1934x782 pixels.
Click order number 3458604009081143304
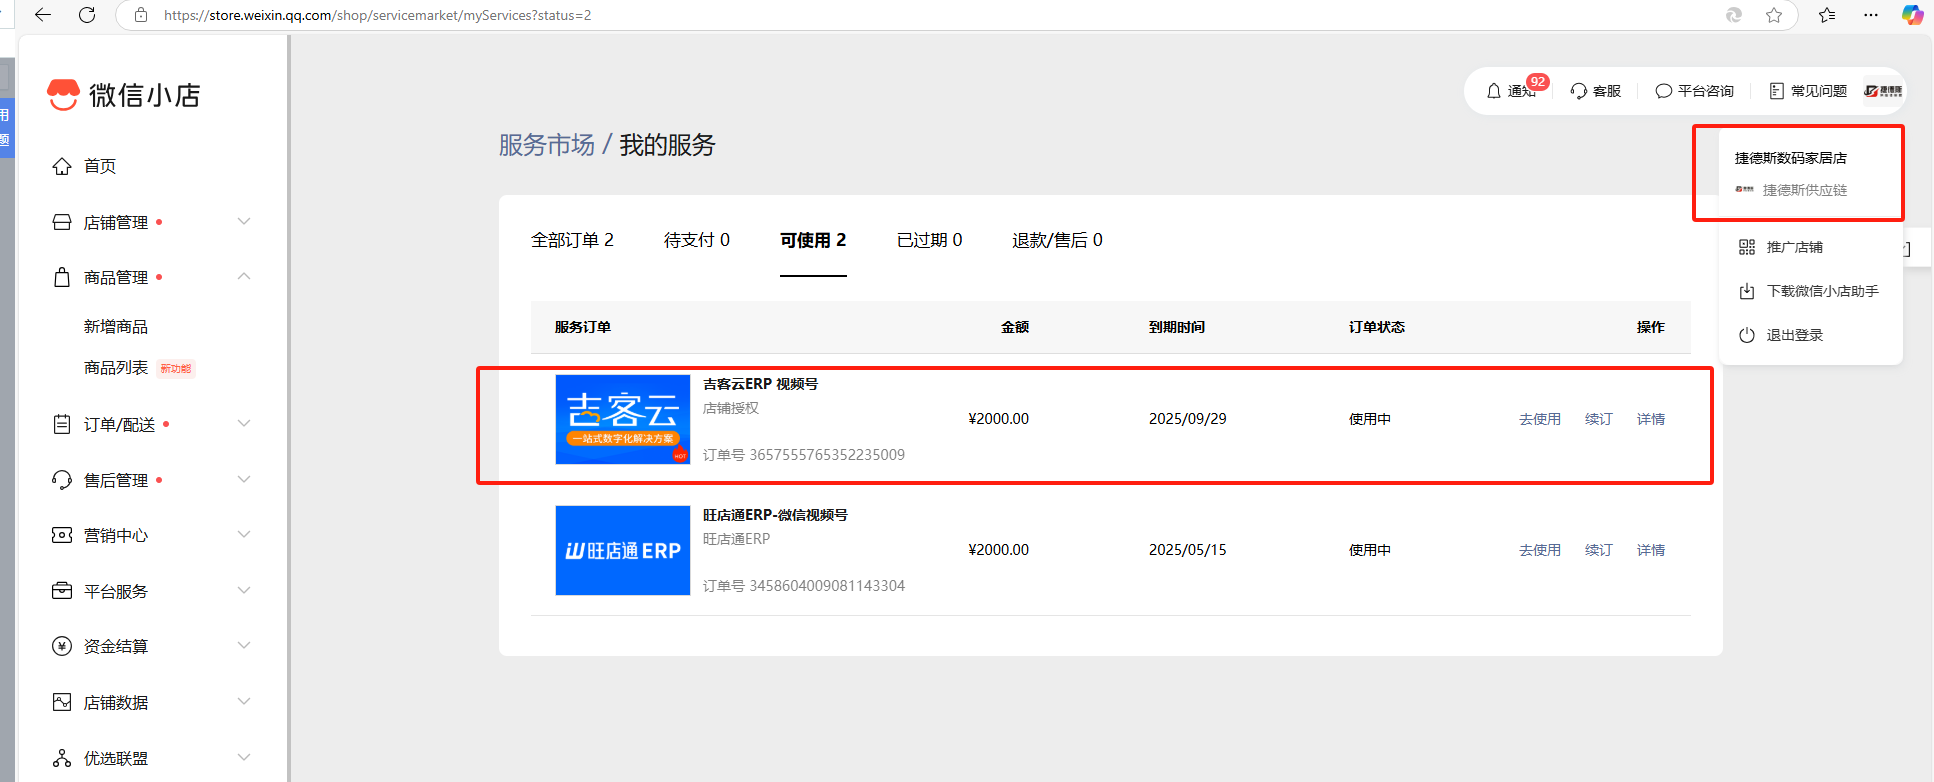827,586
